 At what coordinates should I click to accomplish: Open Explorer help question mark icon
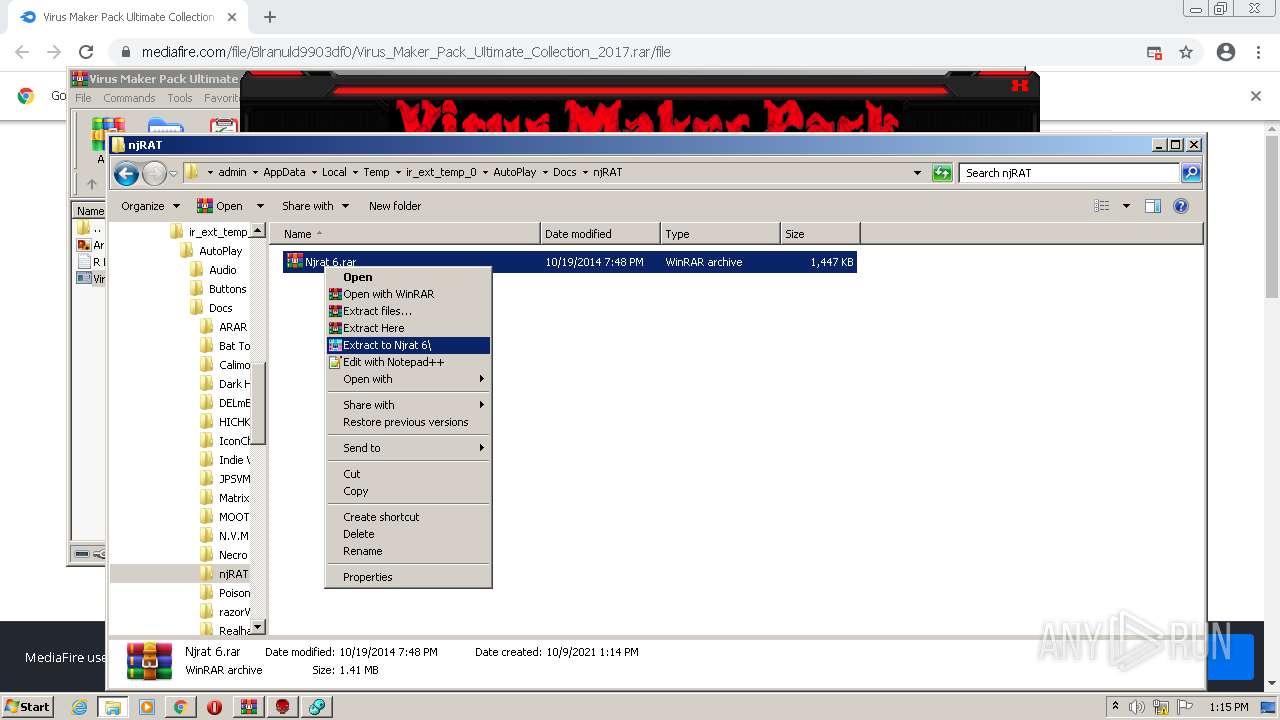(1181, 206)
